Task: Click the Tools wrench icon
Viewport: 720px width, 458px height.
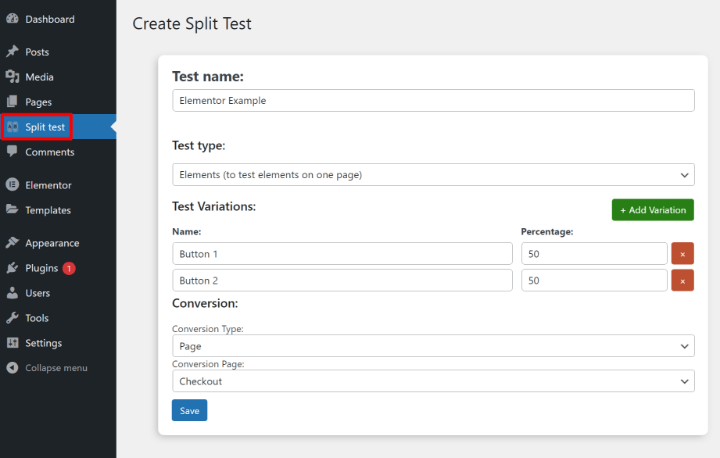Action: click(12, 318)
